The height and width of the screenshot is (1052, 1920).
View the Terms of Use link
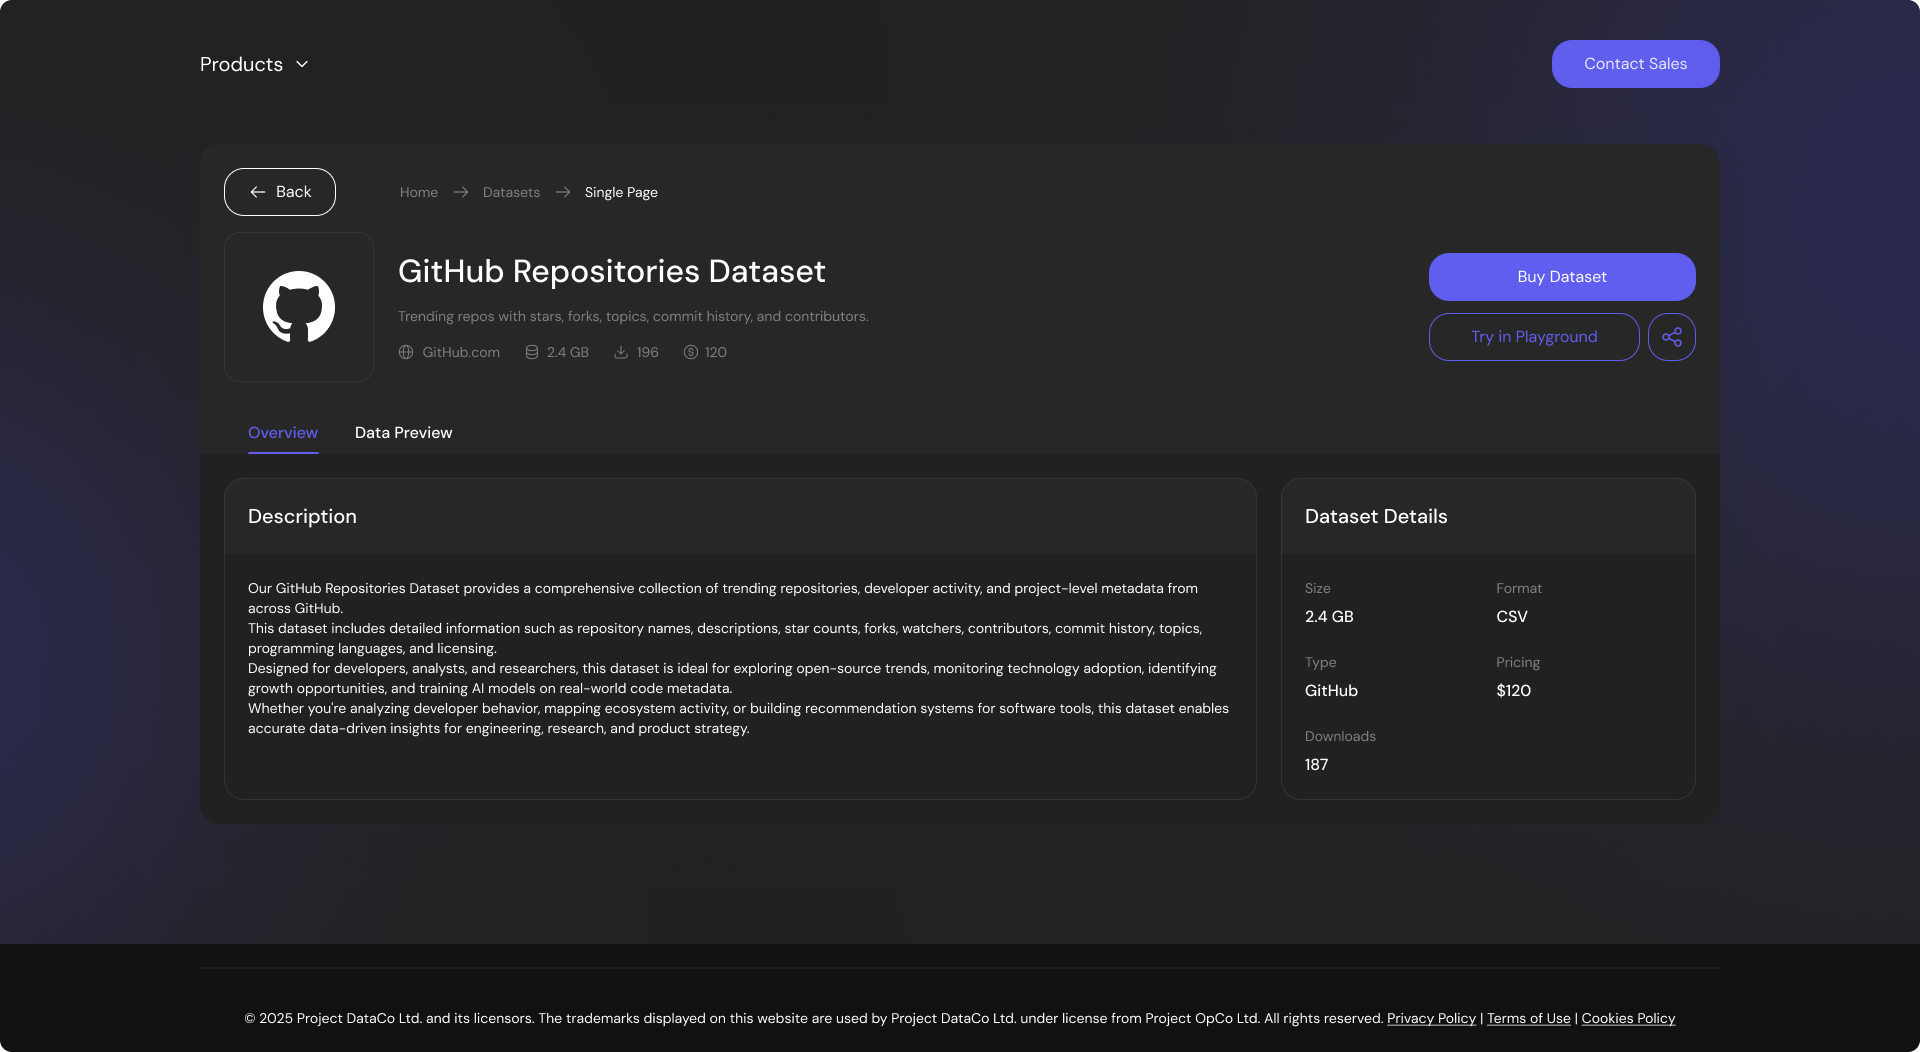click(x=1528, y=1018)
